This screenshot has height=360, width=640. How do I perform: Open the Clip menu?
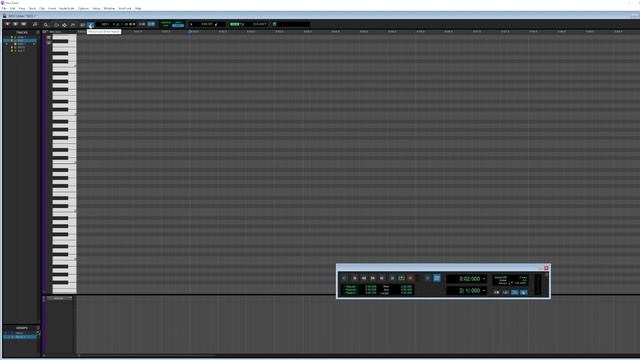coord(42,8)
